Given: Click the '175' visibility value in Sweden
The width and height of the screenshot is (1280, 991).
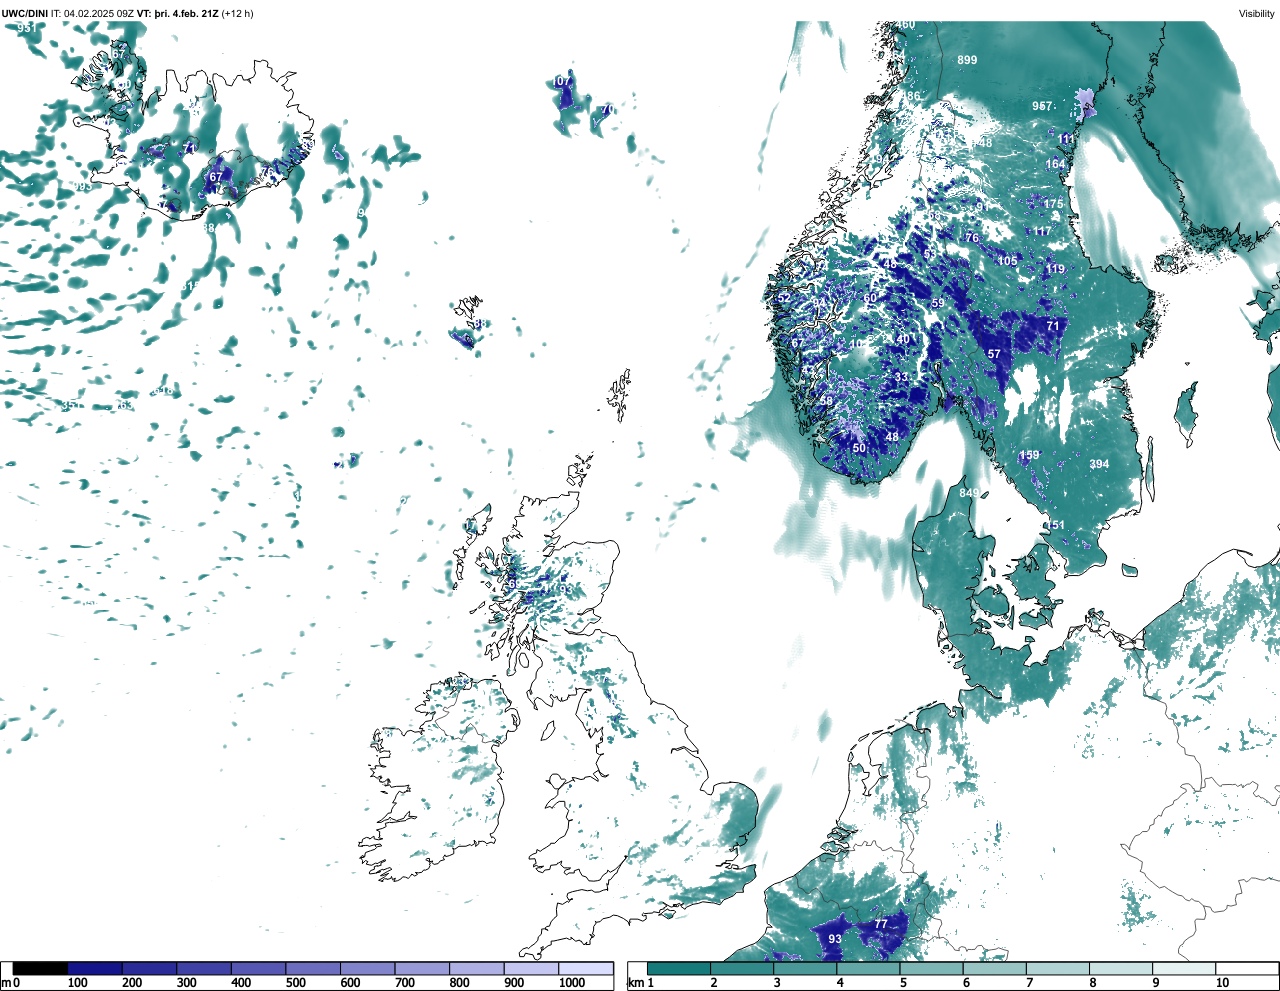Looking at the screenshot, I should 1053,204.
